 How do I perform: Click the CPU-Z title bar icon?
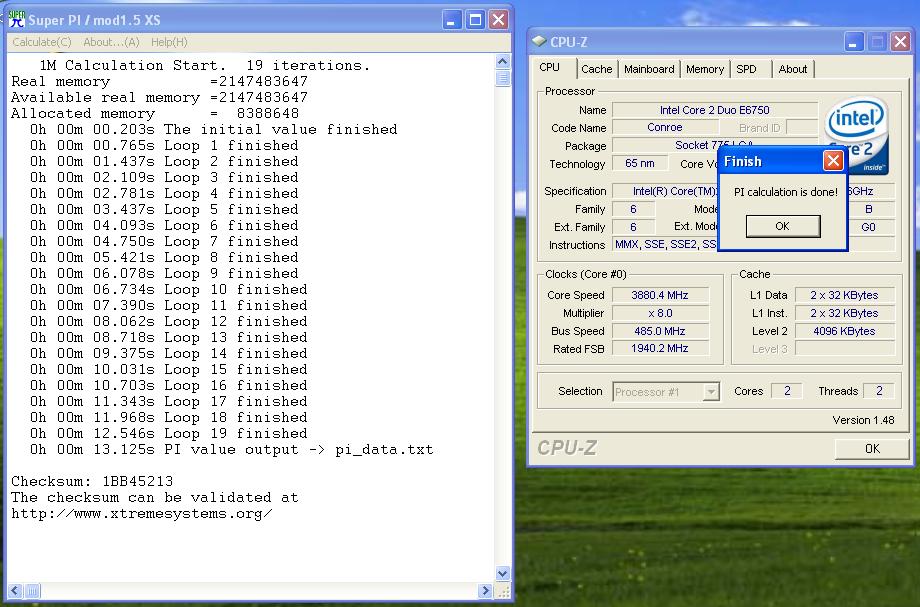tap(539, 42)
